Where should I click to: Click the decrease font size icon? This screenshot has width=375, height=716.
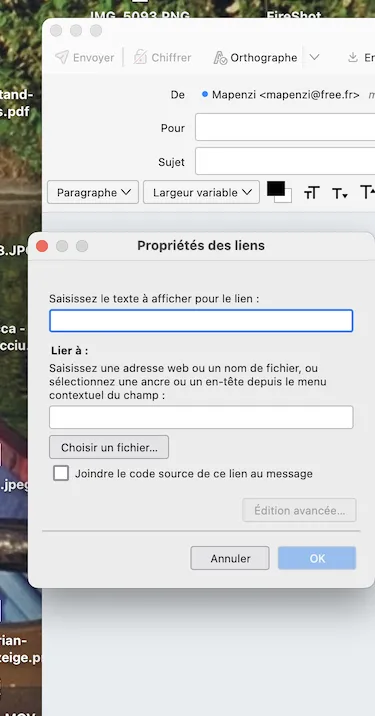coord(340,193)
